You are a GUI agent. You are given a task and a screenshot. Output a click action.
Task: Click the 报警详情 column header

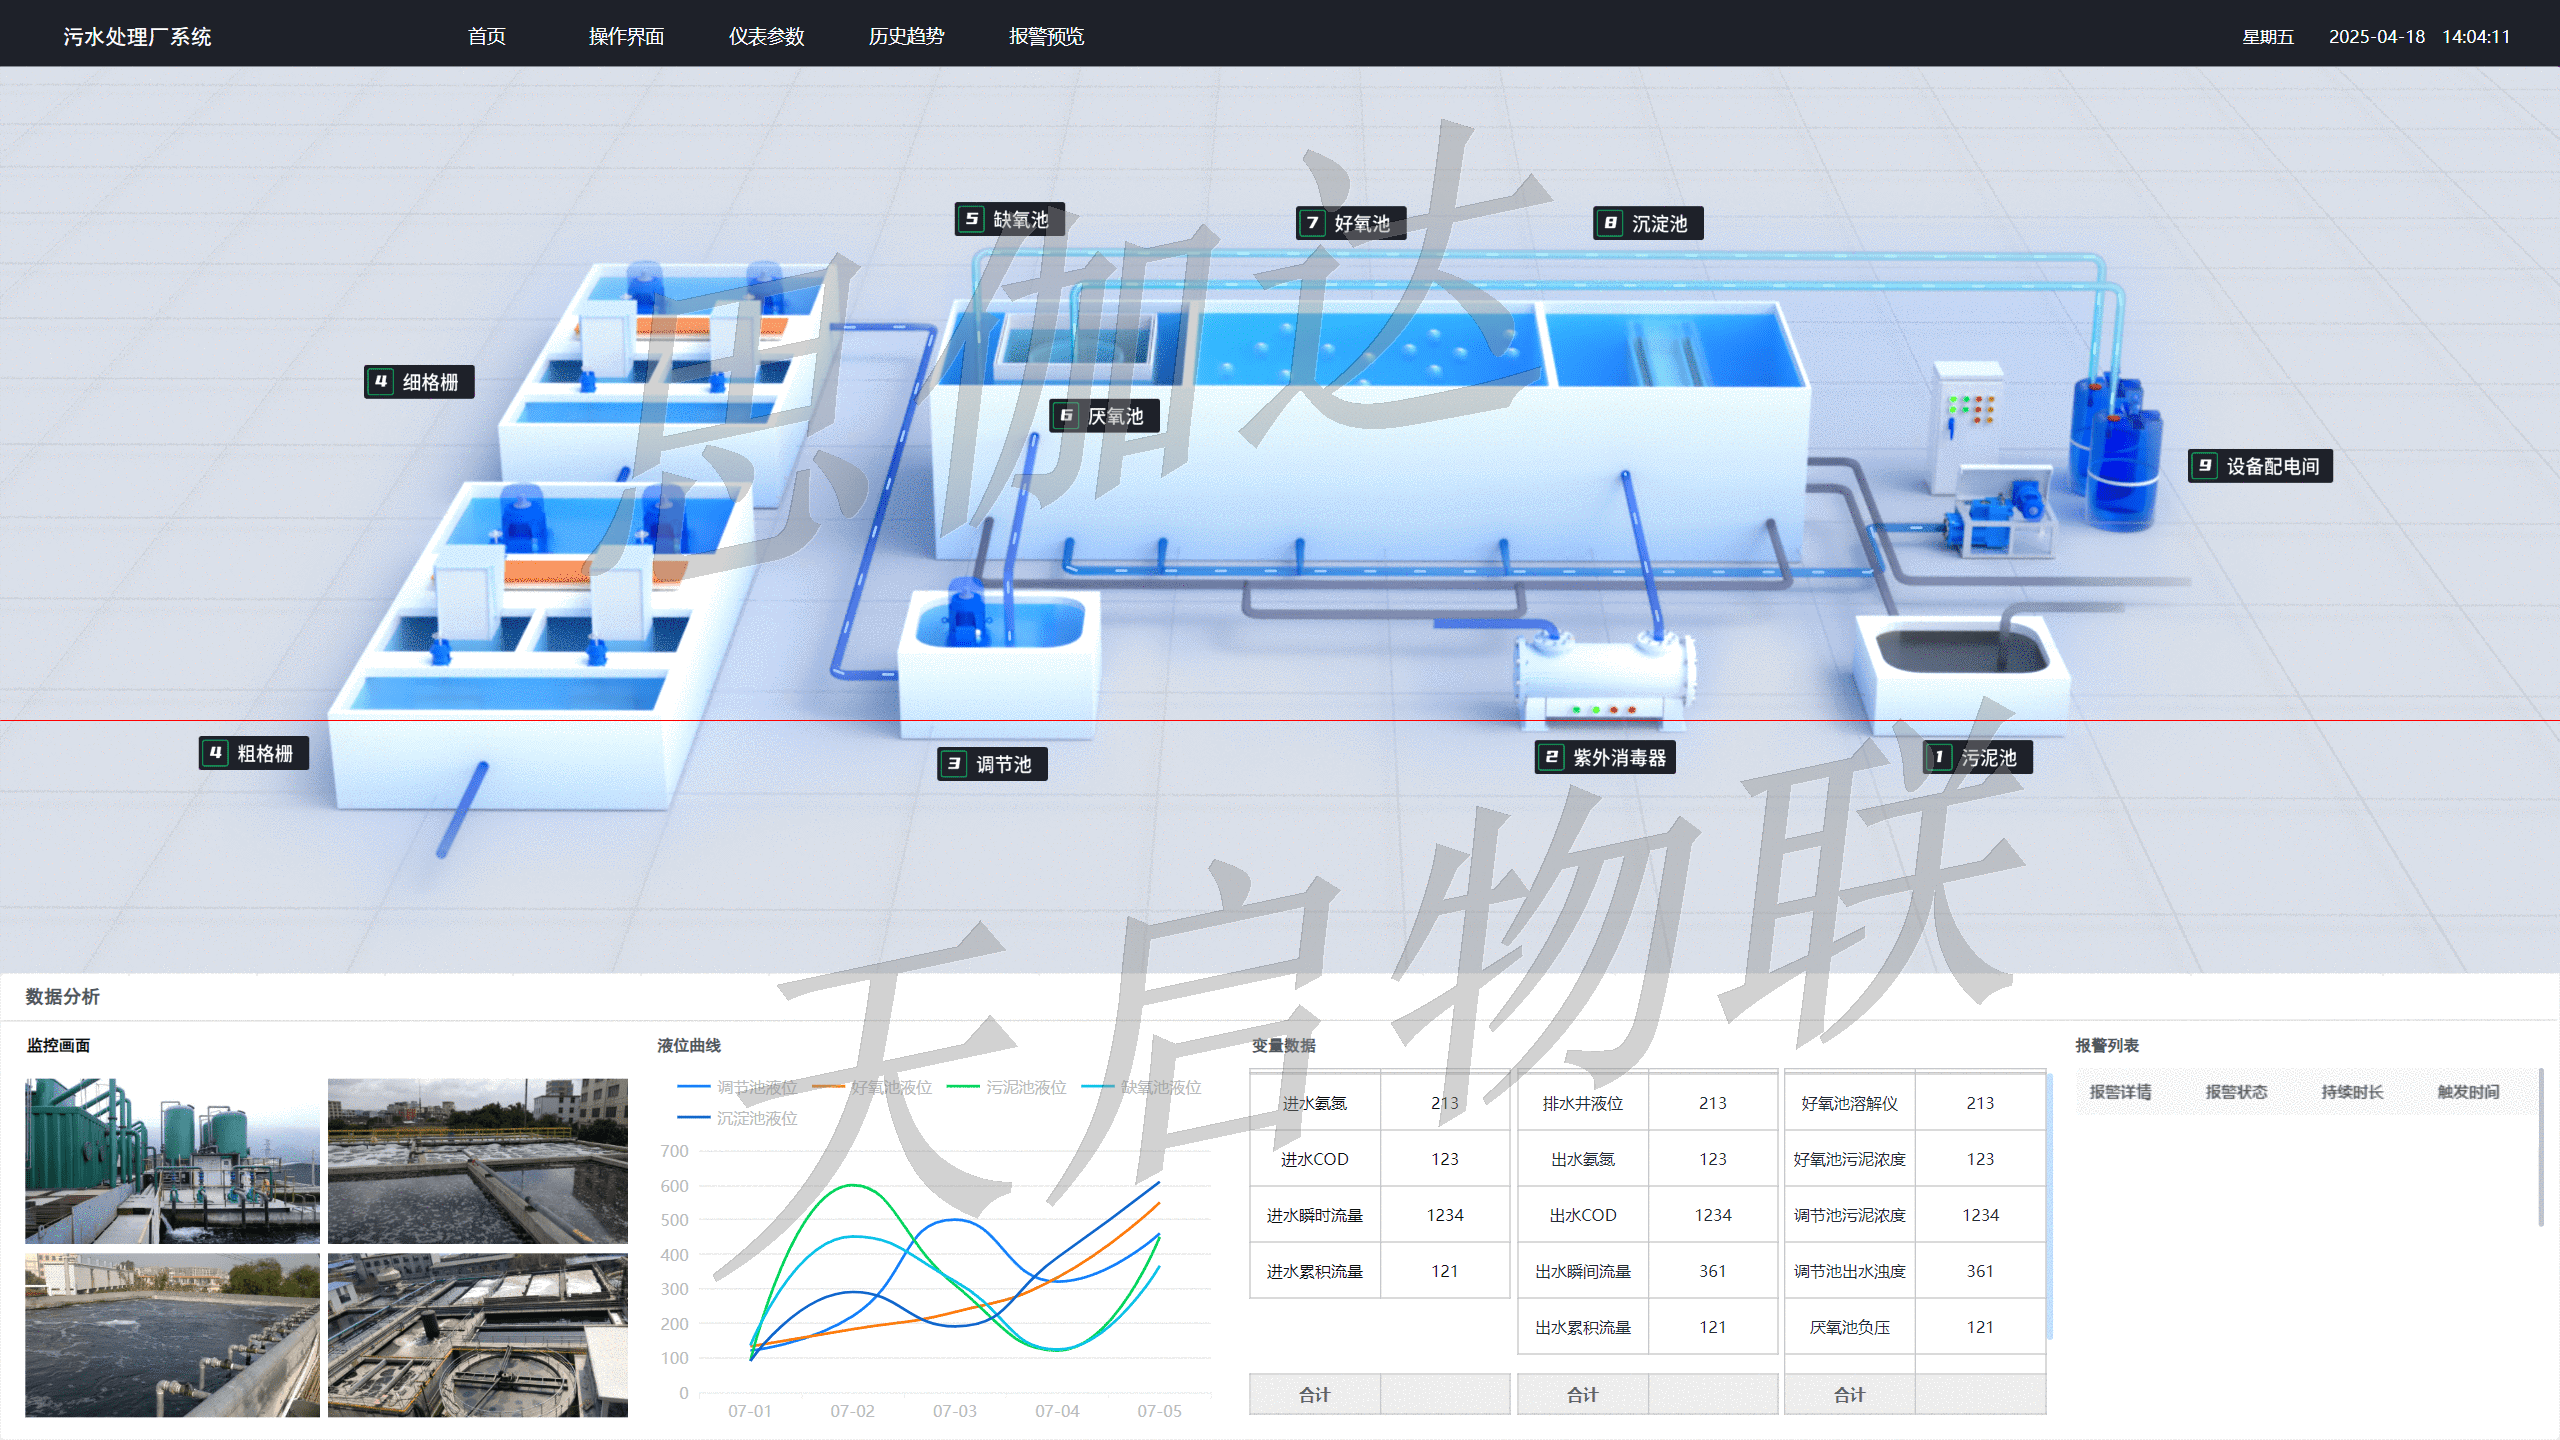[2120, 1092]
